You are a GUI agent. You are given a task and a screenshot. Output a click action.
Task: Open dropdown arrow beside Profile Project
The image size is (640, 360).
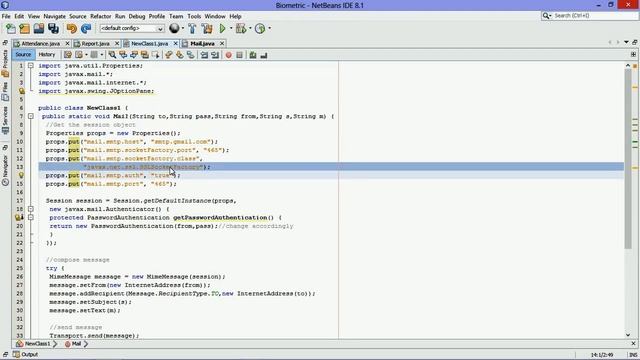tap(269, 29)
